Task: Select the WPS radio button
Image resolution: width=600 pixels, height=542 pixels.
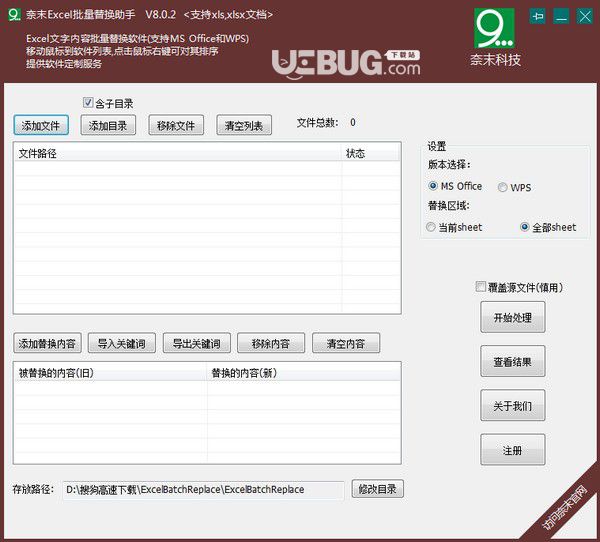Action: click(x=502, y=187)
